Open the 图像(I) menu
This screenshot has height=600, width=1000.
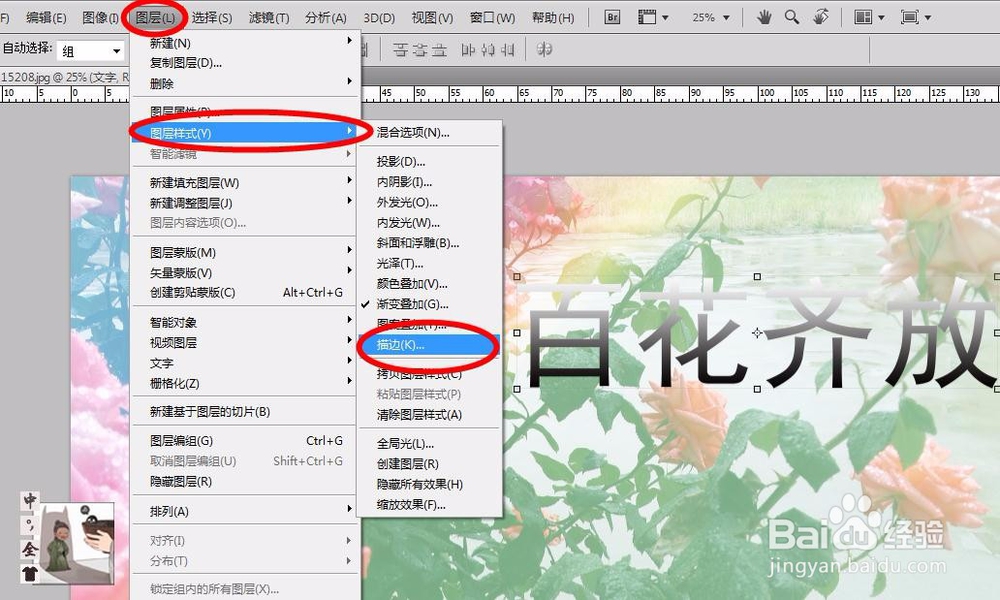pyautogui.click(x=100, y=17)
